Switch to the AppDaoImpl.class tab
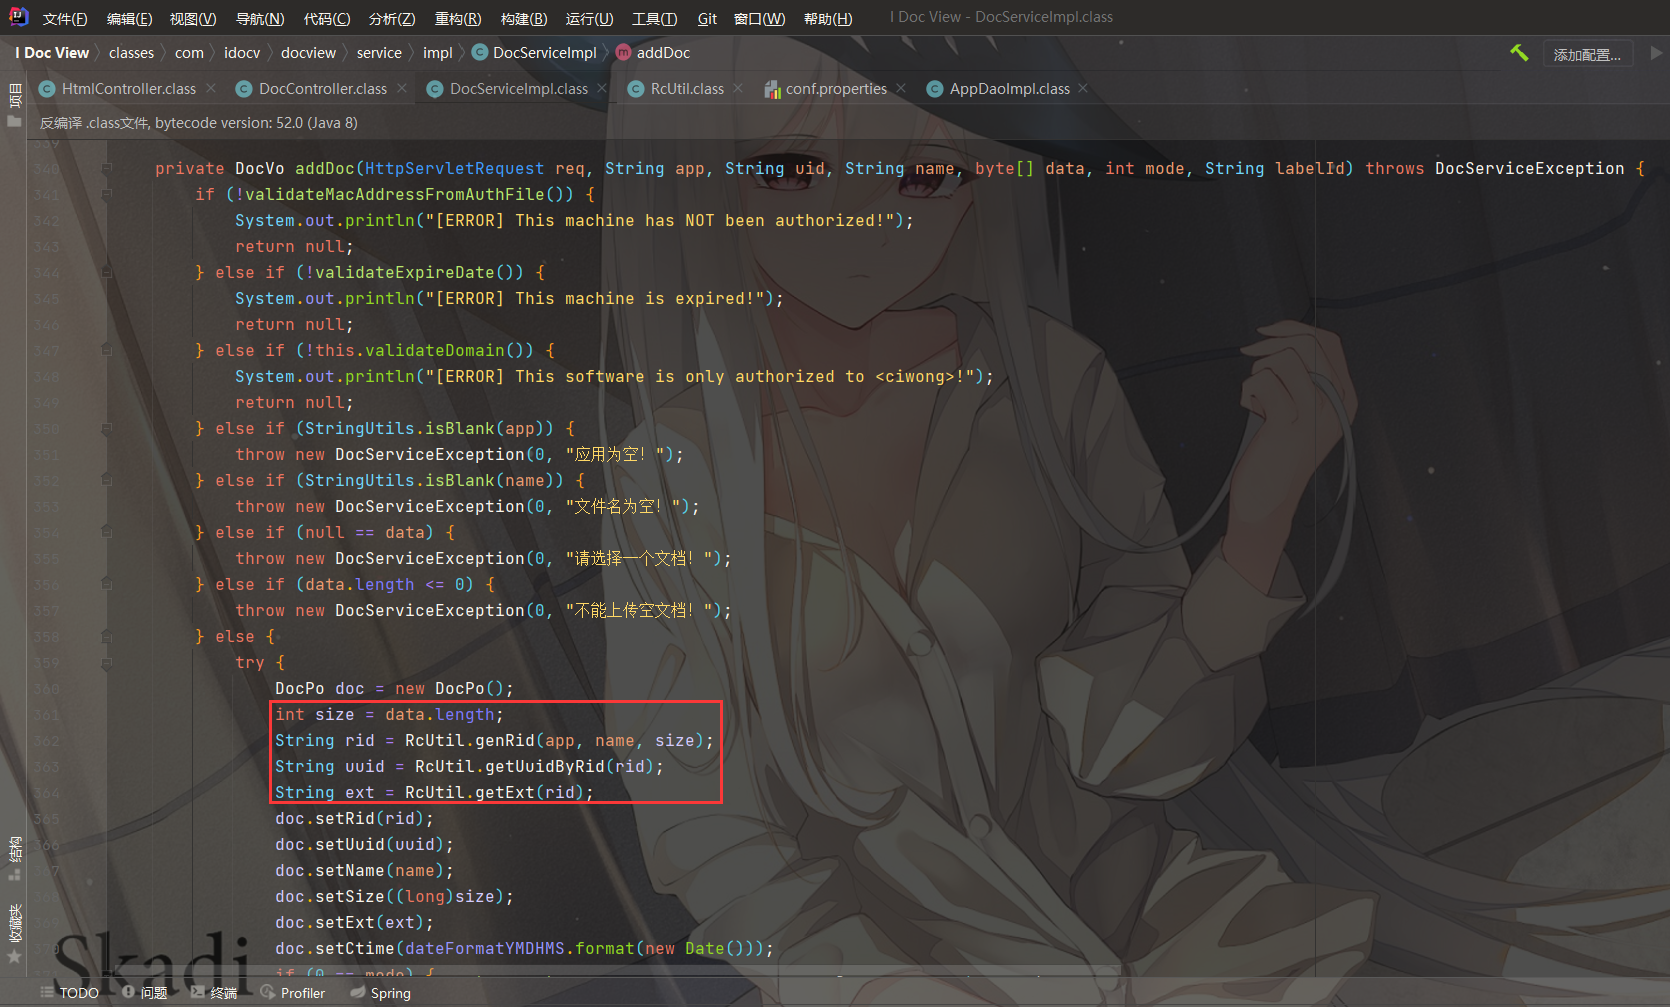This screenshot has height=1007, width=1670. [1009, 89]
